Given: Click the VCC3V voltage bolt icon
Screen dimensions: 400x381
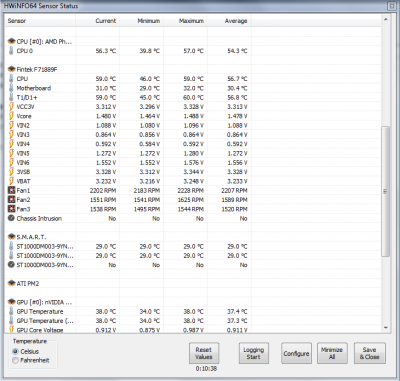Looking at the screenshot, I should click(11, 107).
